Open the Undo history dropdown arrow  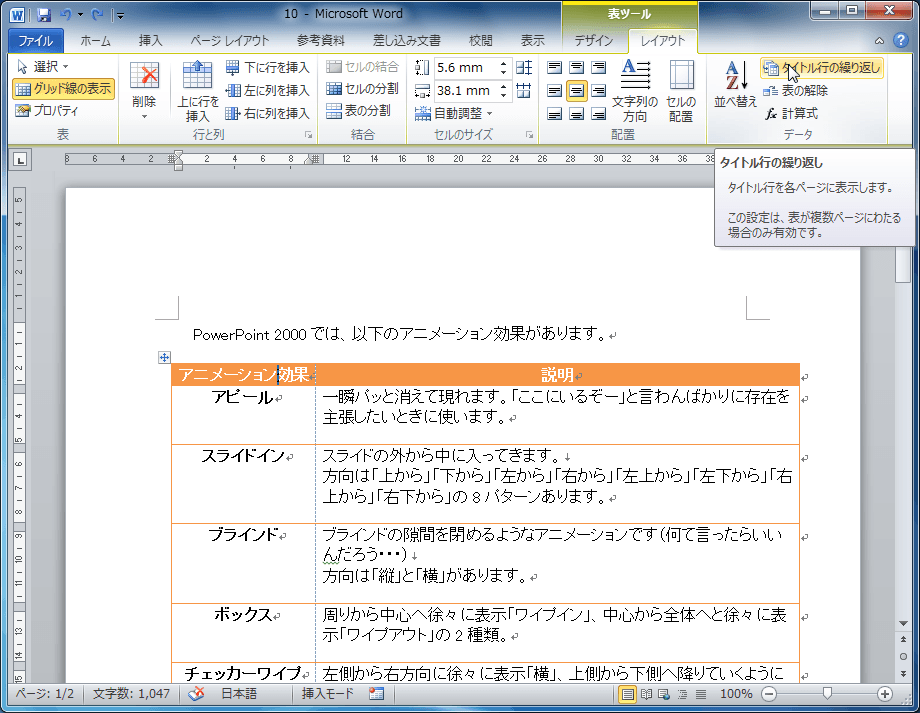(80, 15)
